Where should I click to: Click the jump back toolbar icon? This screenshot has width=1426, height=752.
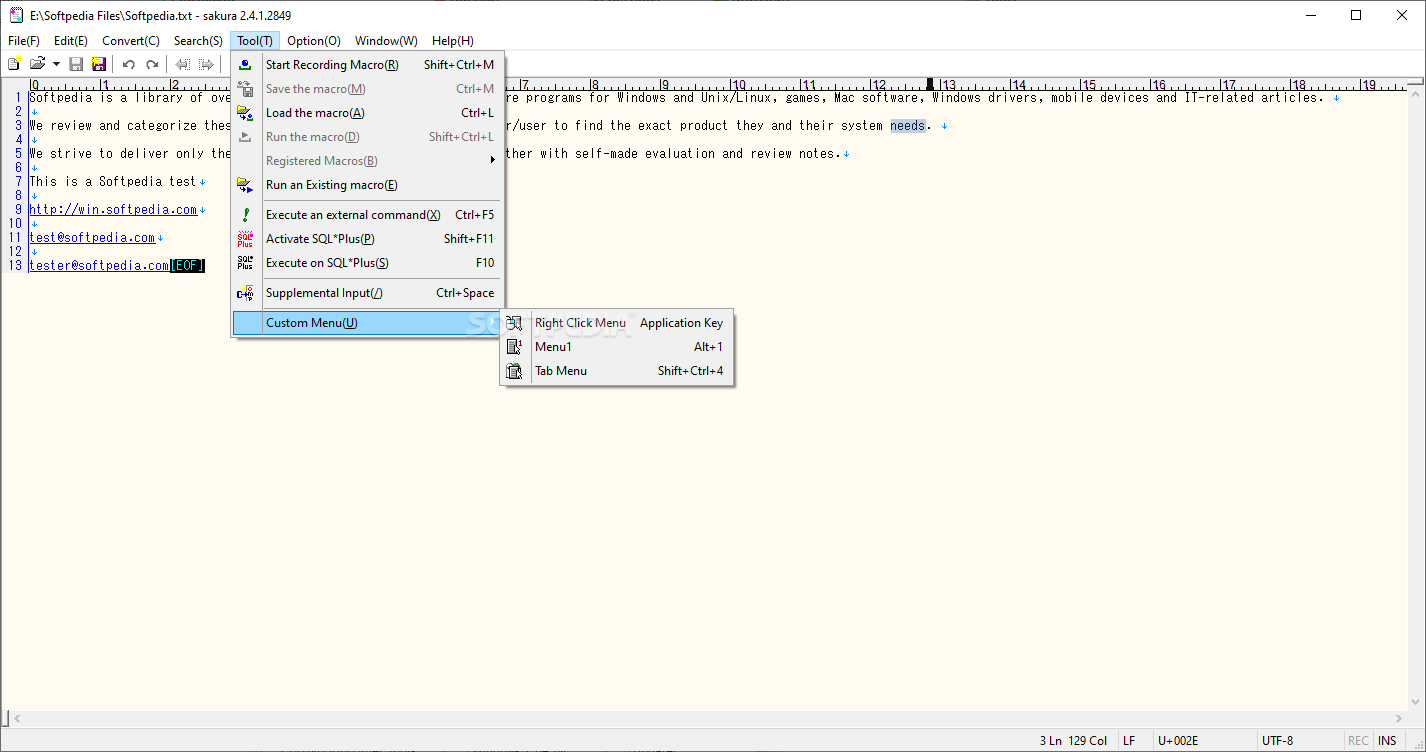coord(183,64)
